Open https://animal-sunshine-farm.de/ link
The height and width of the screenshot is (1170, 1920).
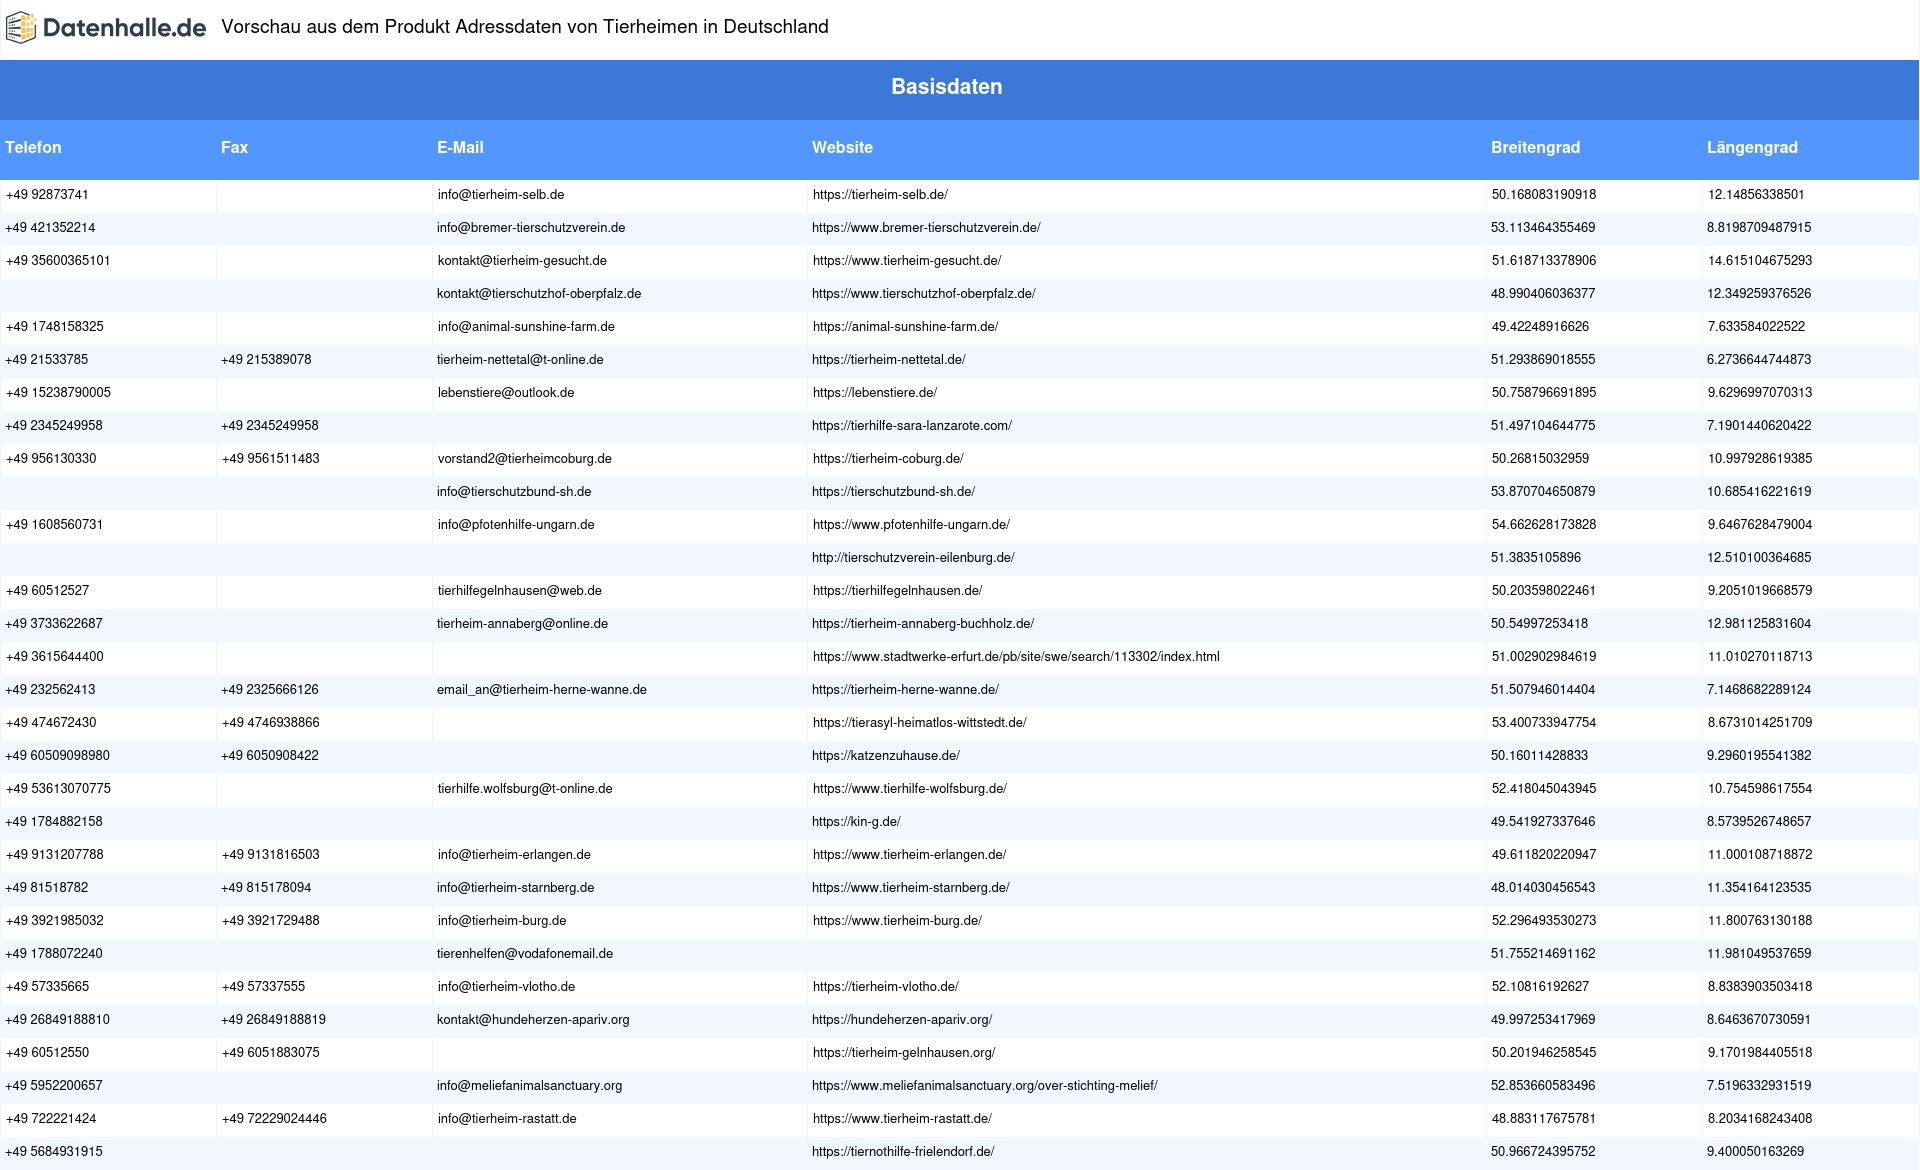point(905,327)
